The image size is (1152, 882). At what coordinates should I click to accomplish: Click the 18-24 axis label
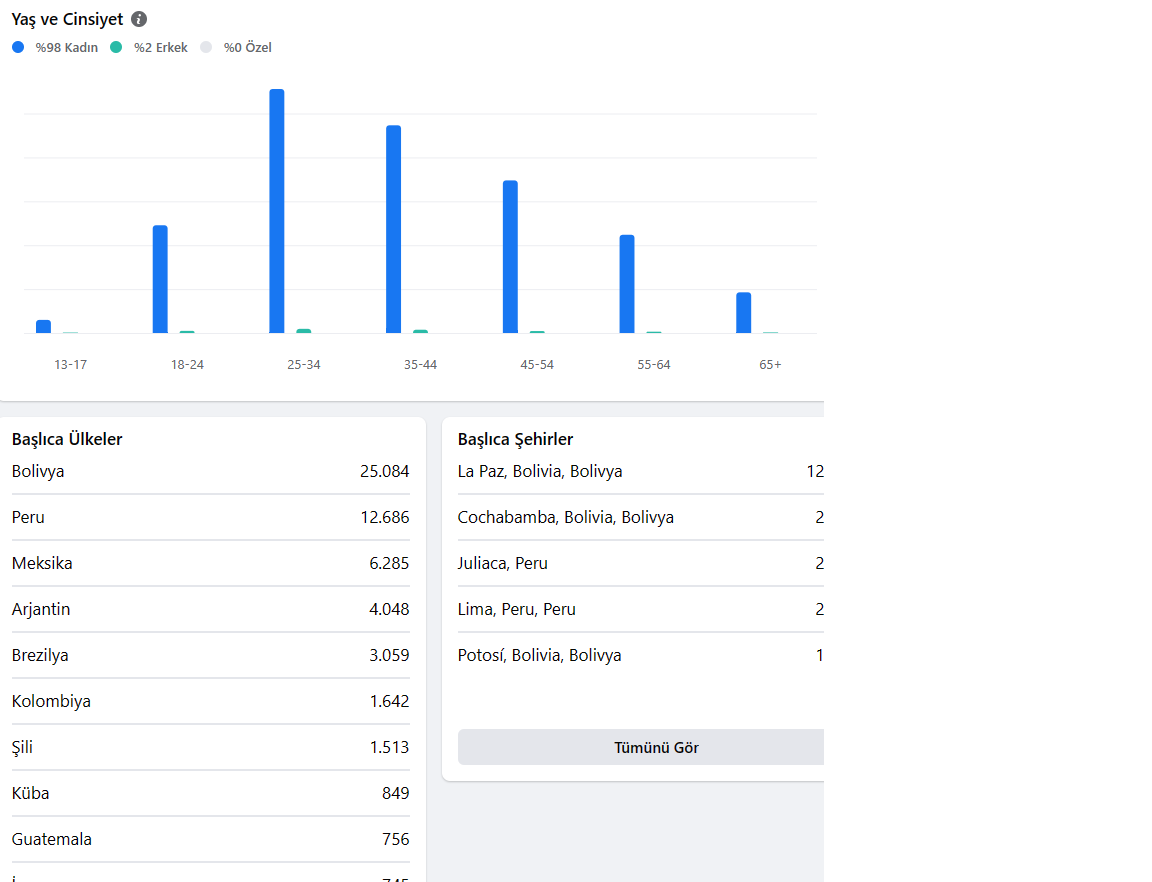pyautogui.click(x=187, y=365)
